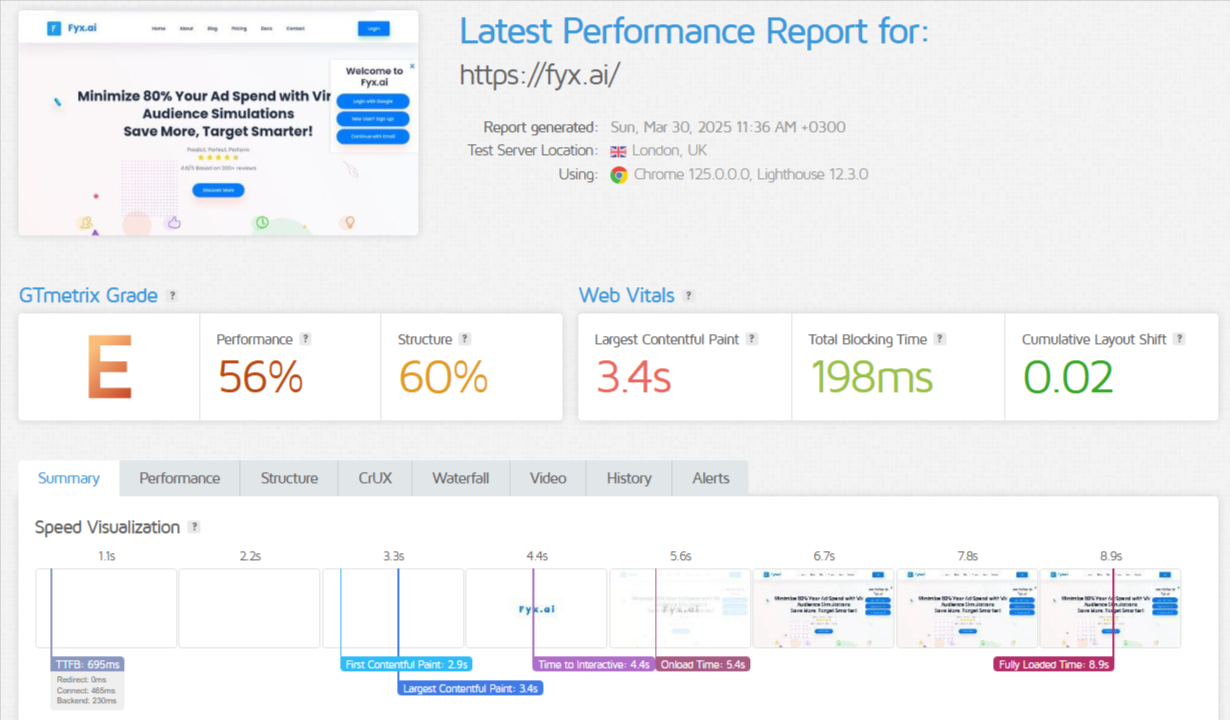Click the help icon next to GTmetrix Grade

pyautogui.click(x=172, y=295)
